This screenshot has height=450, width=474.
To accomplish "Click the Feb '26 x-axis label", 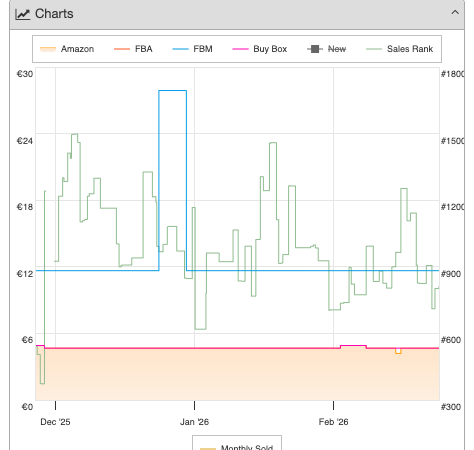I will tap(333, 422).
